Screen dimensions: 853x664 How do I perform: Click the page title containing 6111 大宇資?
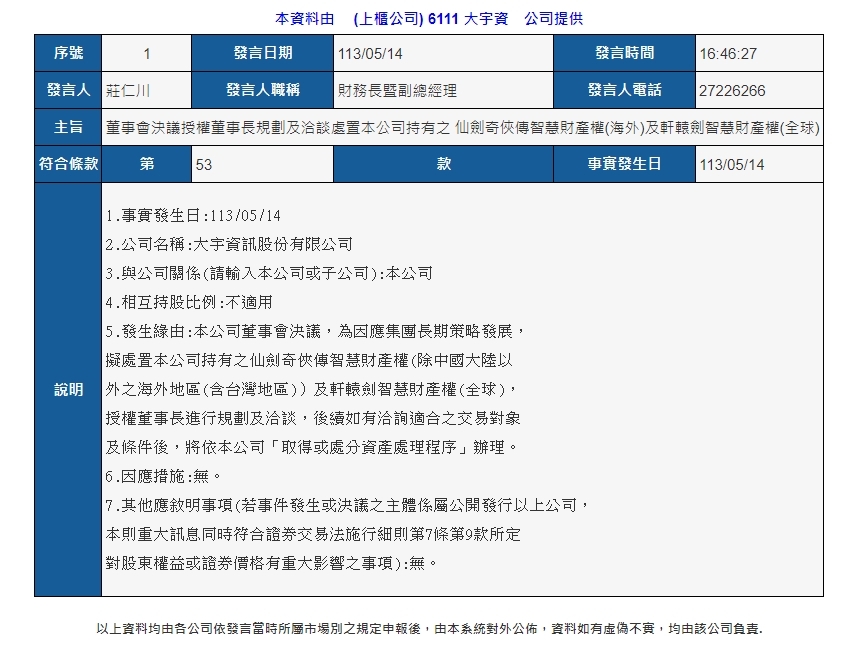pyautogui.click(x=428, y=18)
